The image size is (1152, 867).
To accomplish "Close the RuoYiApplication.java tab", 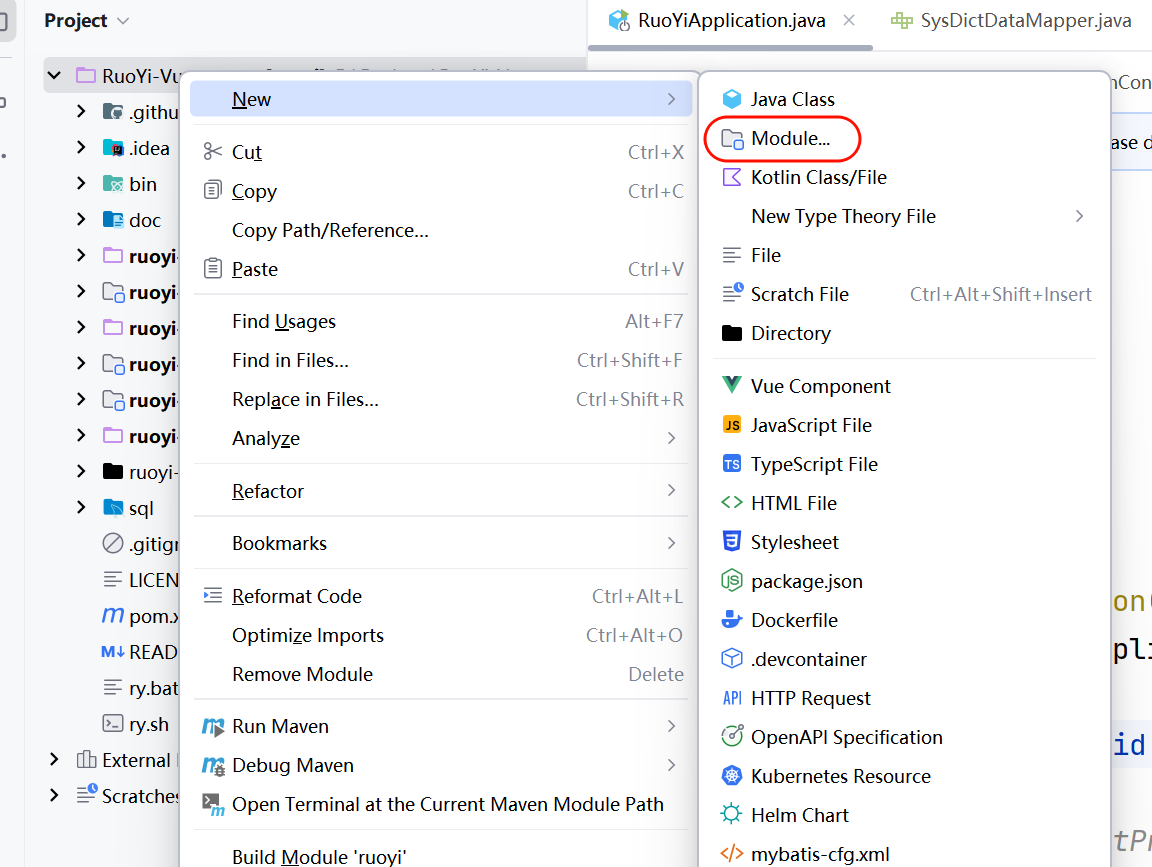I will pos(849,21).
